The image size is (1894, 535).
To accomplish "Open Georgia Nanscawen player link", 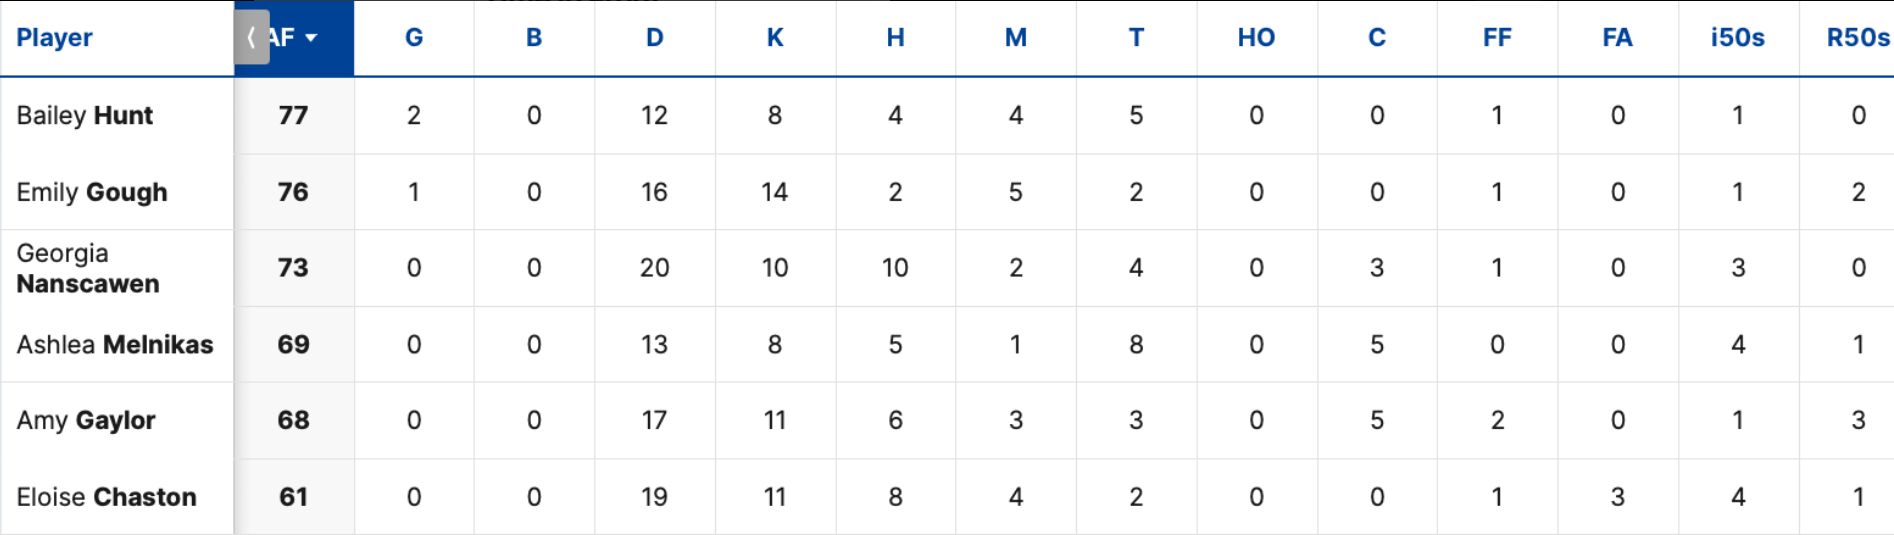I will tap(88, 268).
